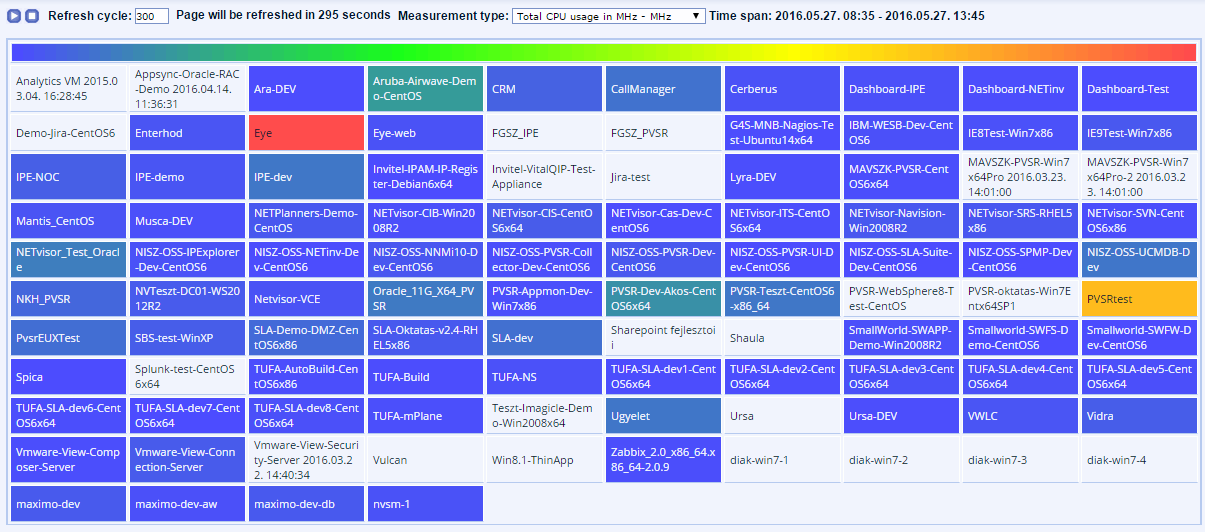Select the Vmware-View-Composer-Server tile
Viewport: 1205px width, 532px height.
click(x=67, y=460)
